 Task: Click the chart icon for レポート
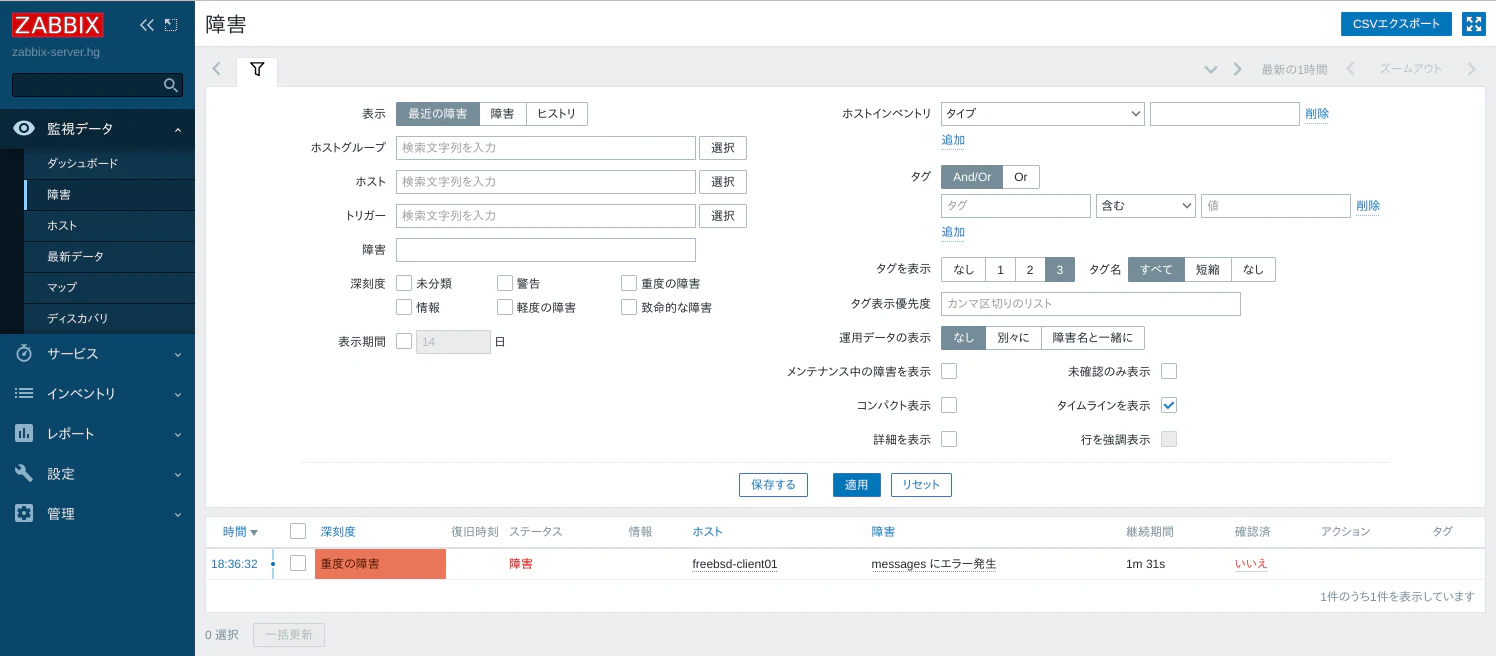pyautogui.click(x=25, y=434)
